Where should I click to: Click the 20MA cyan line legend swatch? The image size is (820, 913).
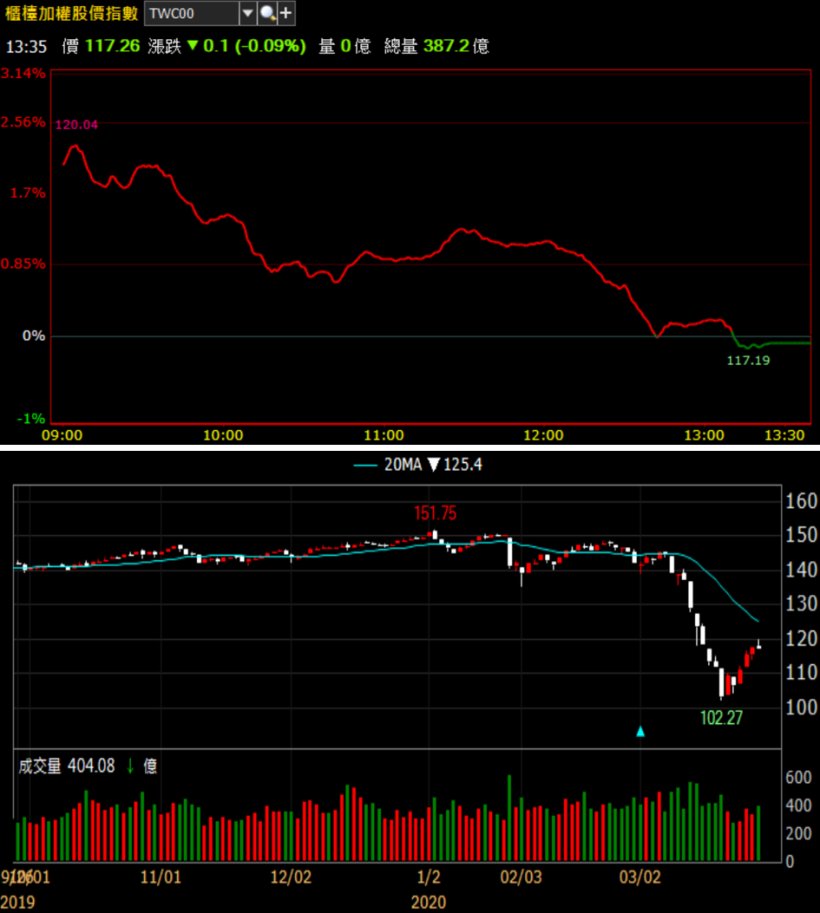[365, 465]
